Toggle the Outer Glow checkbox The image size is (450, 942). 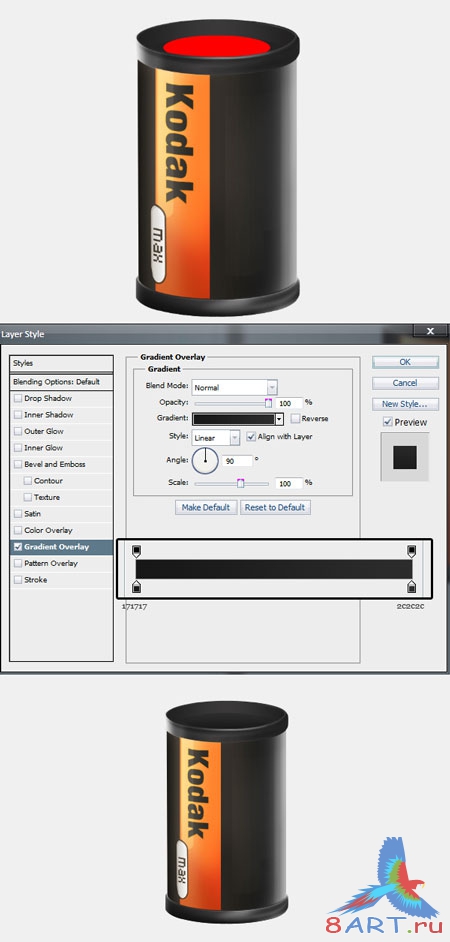click(17, 431)
